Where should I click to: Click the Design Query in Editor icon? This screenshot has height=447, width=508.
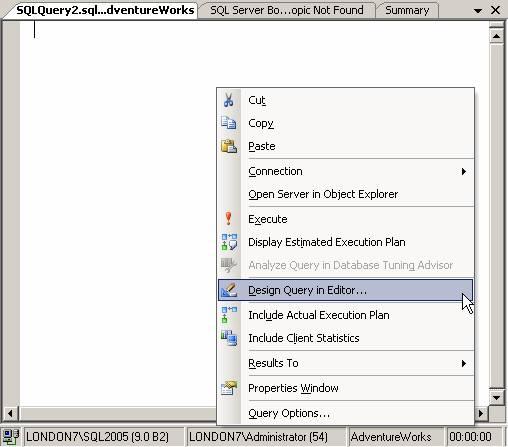click(x=229, y=290)
